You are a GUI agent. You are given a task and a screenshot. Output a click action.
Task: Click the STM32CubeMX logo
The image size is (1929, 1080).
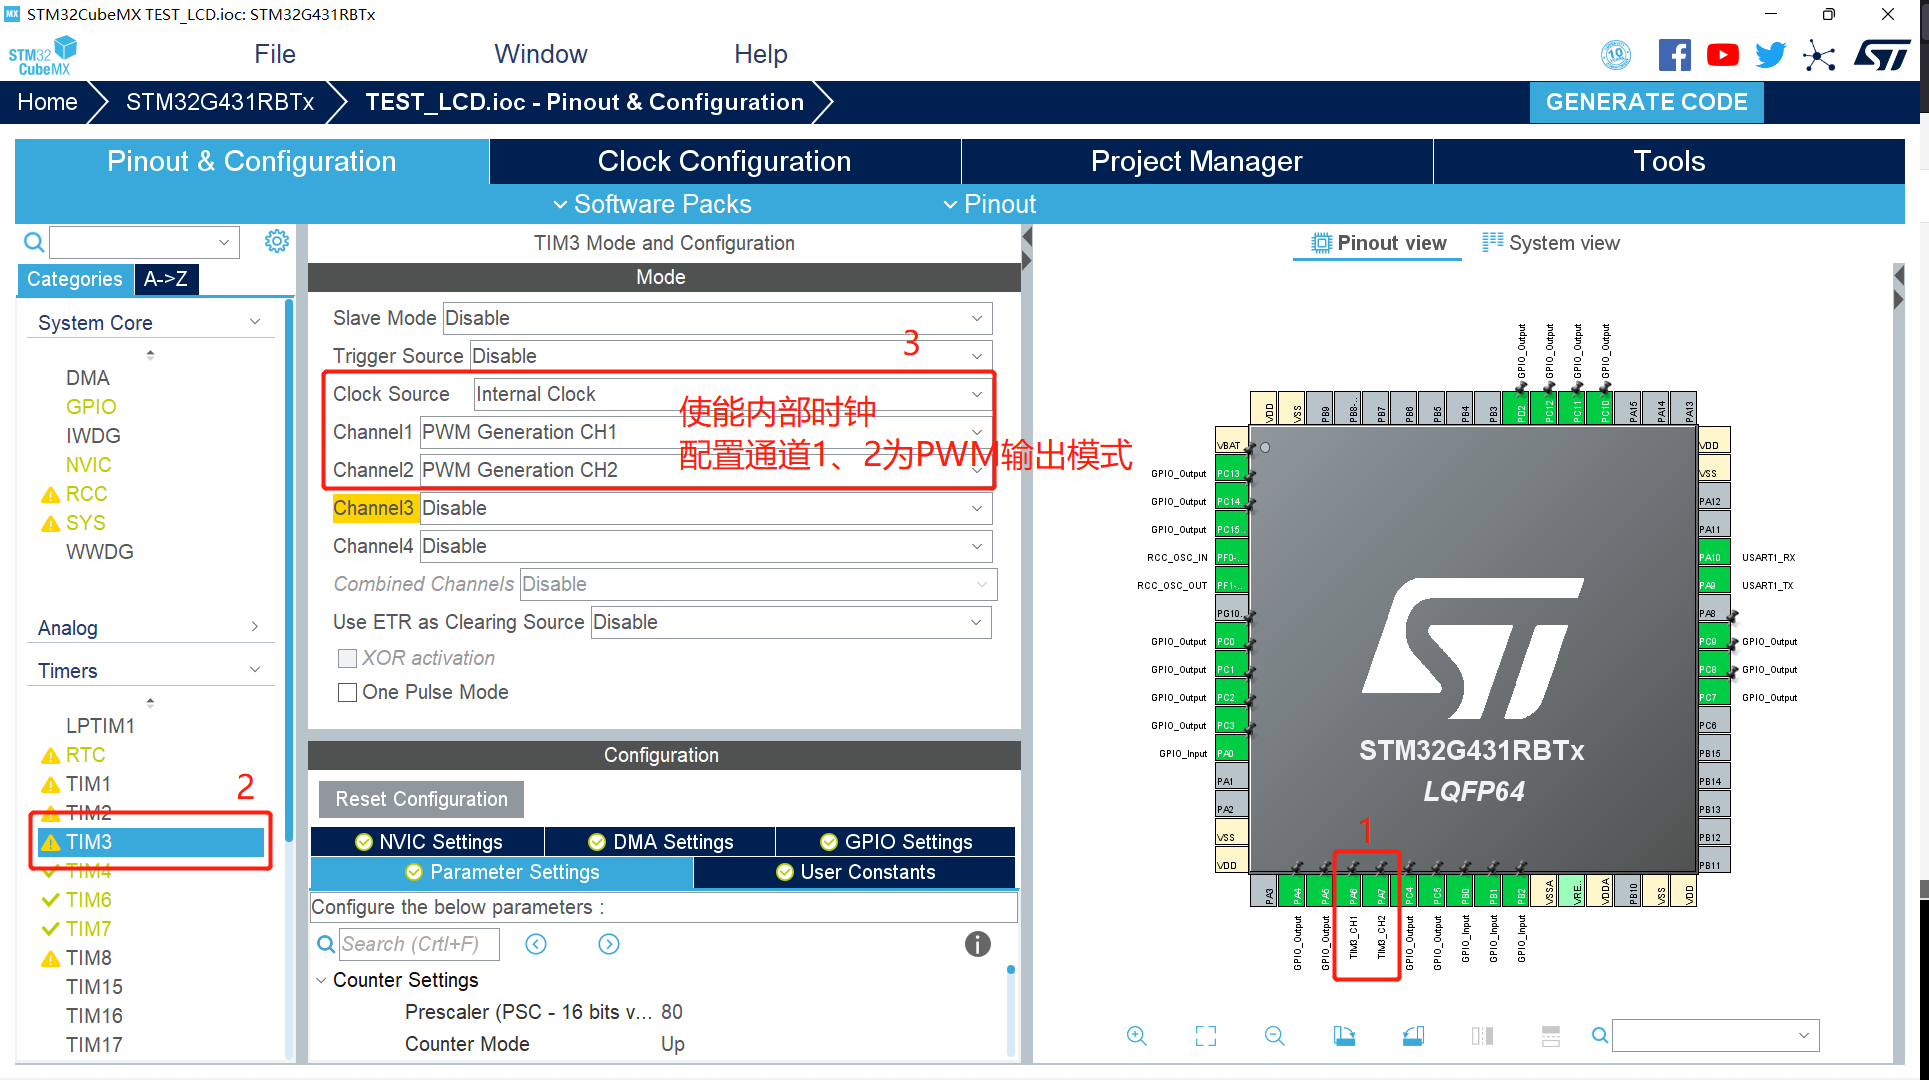point(43,56)
